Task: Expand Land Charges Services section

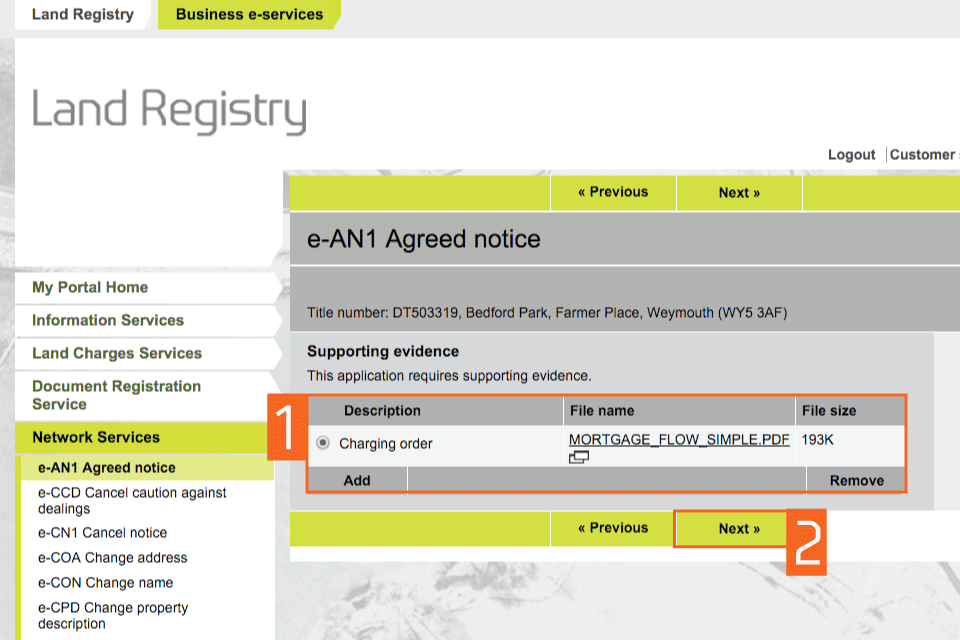Action: click(117, 353)
